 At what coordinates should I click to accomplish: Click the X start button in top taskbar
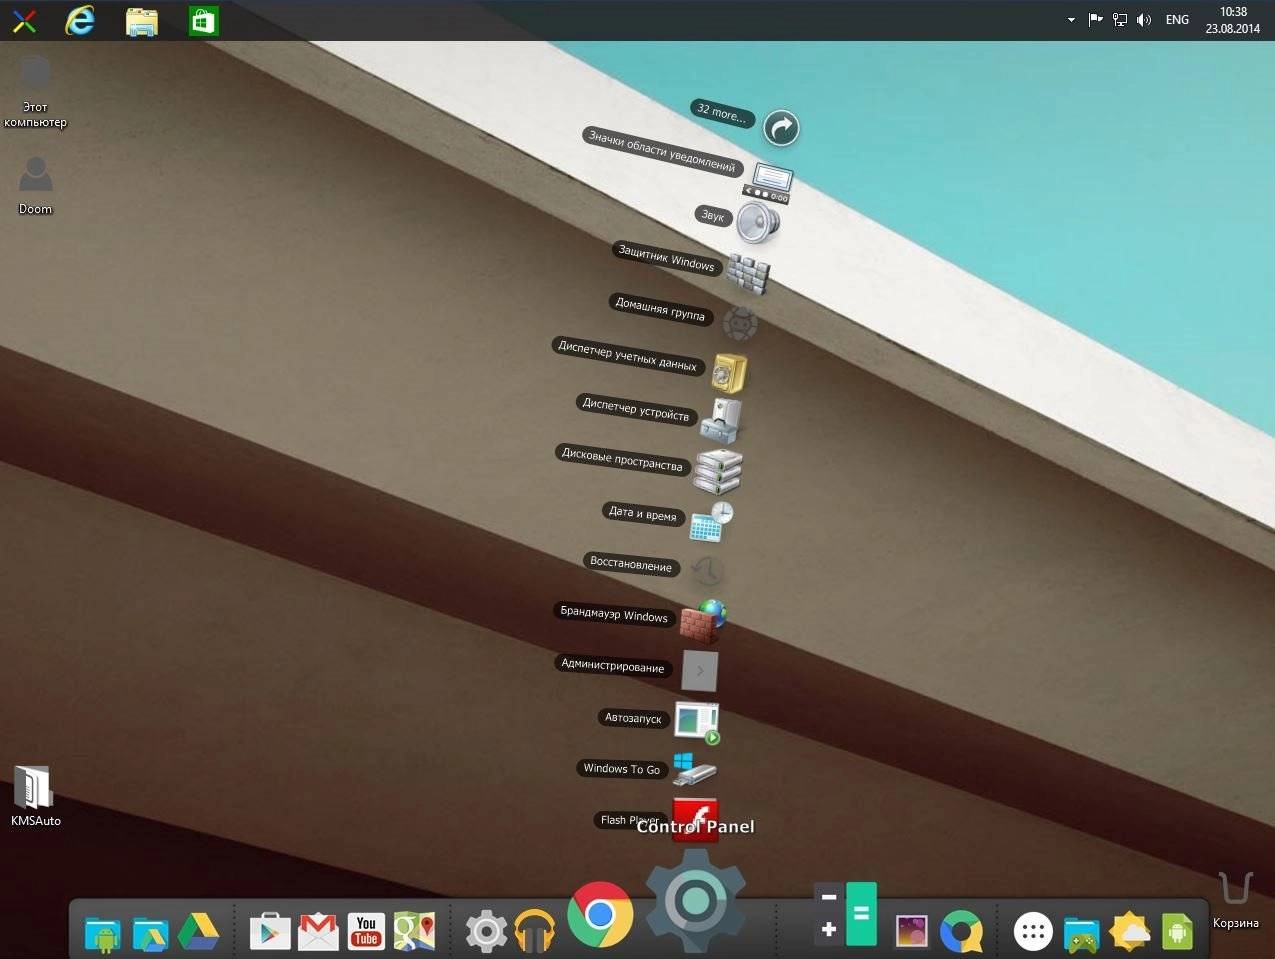[24, 21]
